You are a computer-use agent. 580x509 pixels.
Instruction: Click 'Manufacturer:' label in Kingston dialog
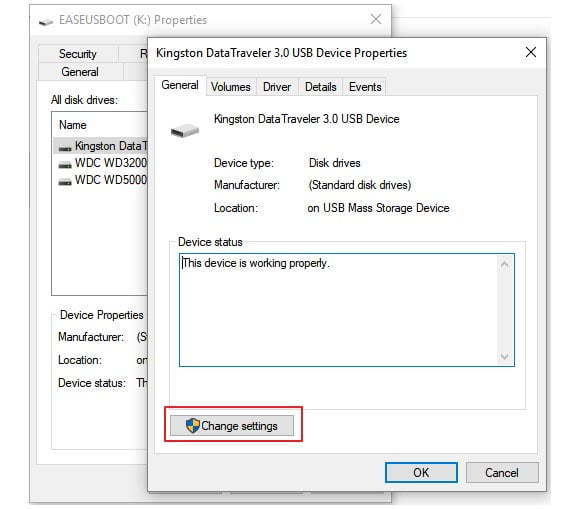point(247,185)
